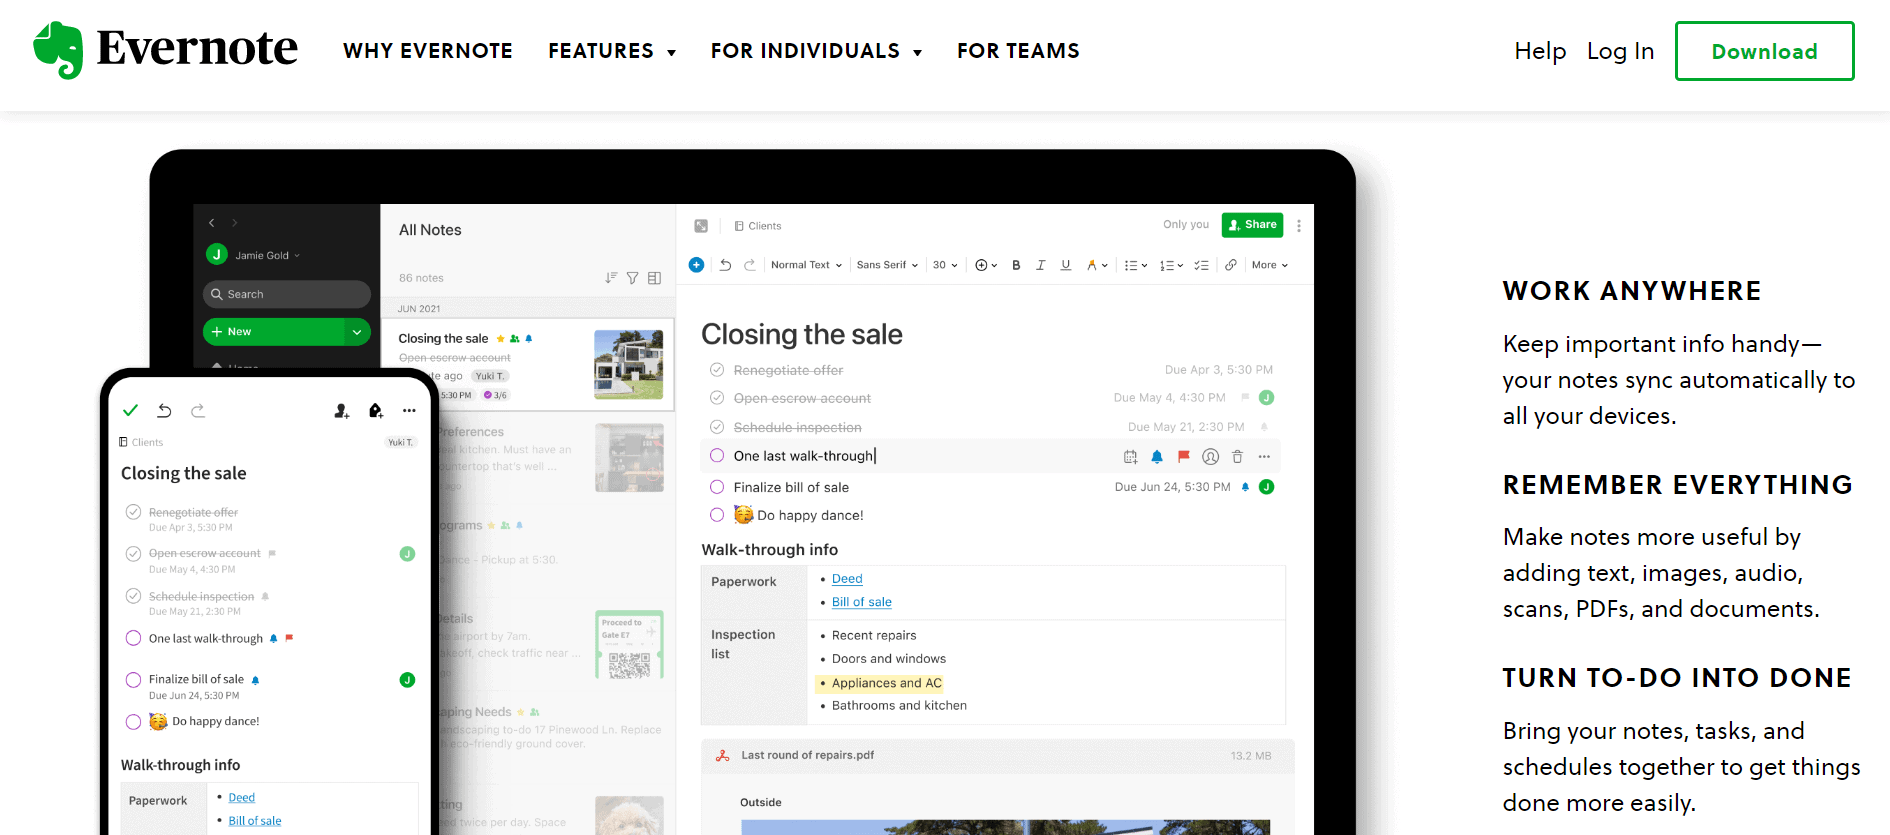Open the text highlight color picker
The width and height of the screenshot is (1890, 835).
coord(1097,265)
